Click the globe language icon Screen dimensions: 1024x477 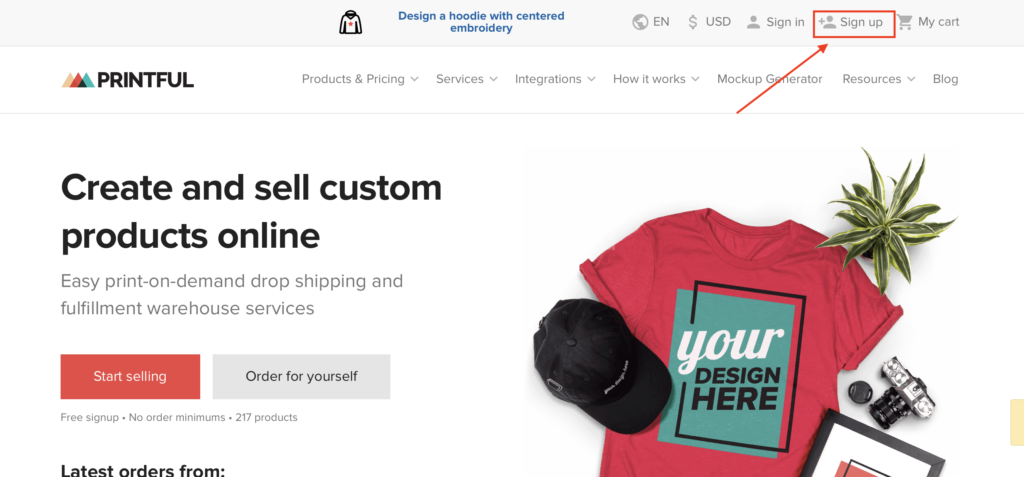pos(640,22)
